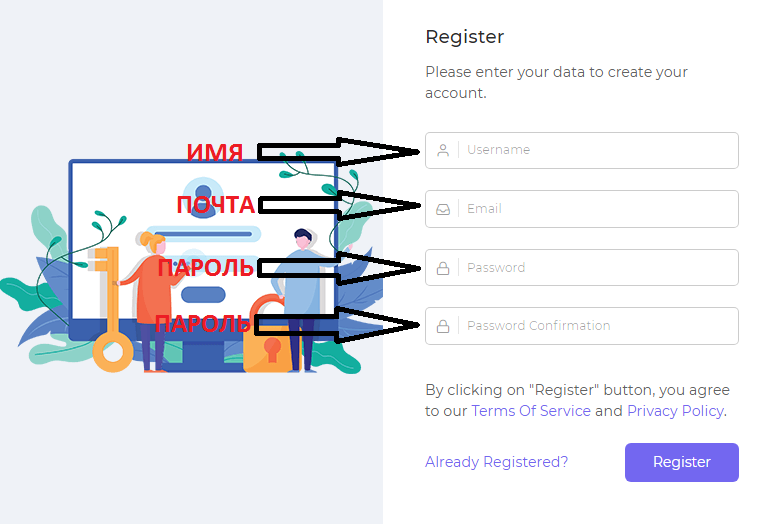Click the user icon in Username field
Viewport: 779px width, 524px height.
(x=443, y=151)
